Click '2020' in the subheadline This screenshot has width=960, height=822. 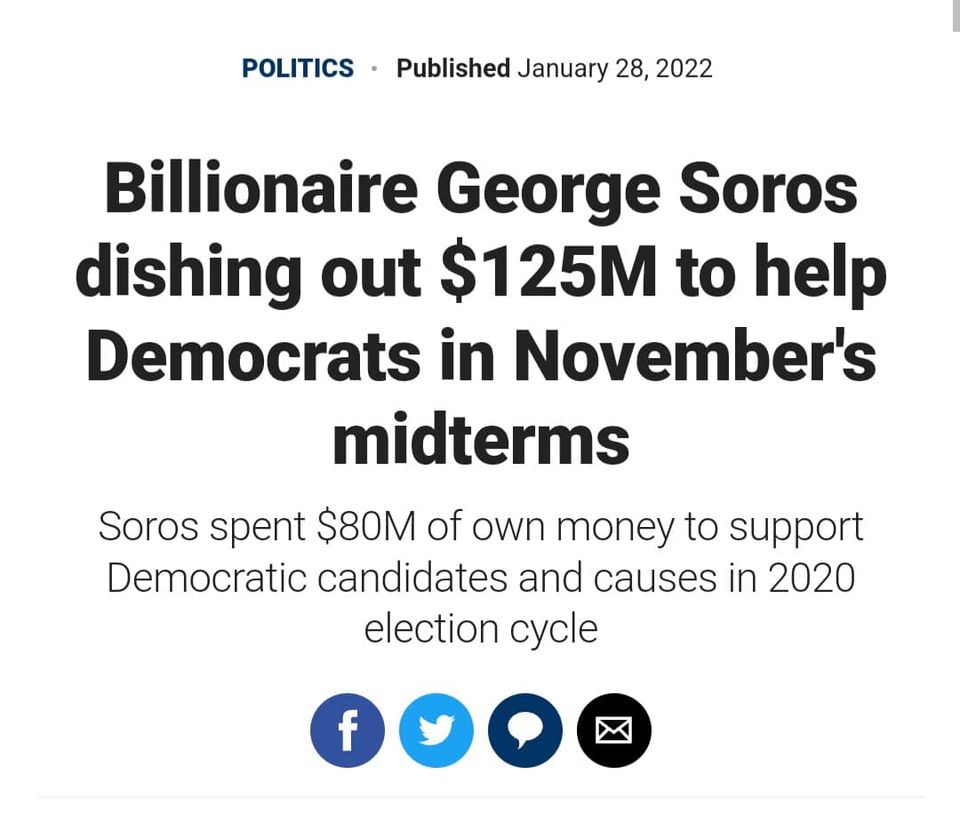[811, 578]
